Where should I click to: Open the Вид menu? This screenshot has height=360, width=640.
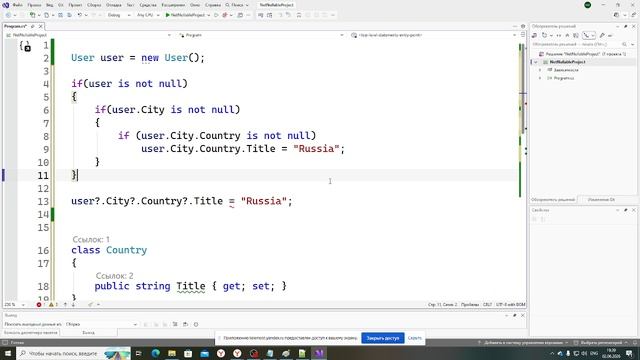[49, 5]
